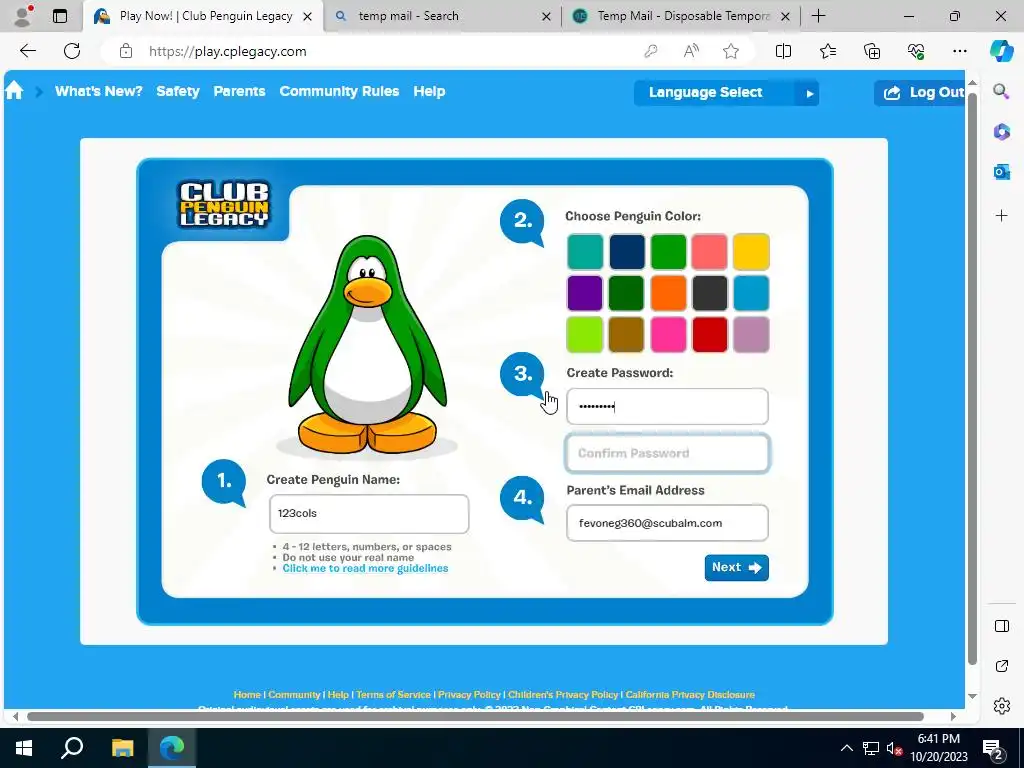The image size is (1024, 768).
Task: Click the open link in new window sidebar icon
Action: [1001, 666]
